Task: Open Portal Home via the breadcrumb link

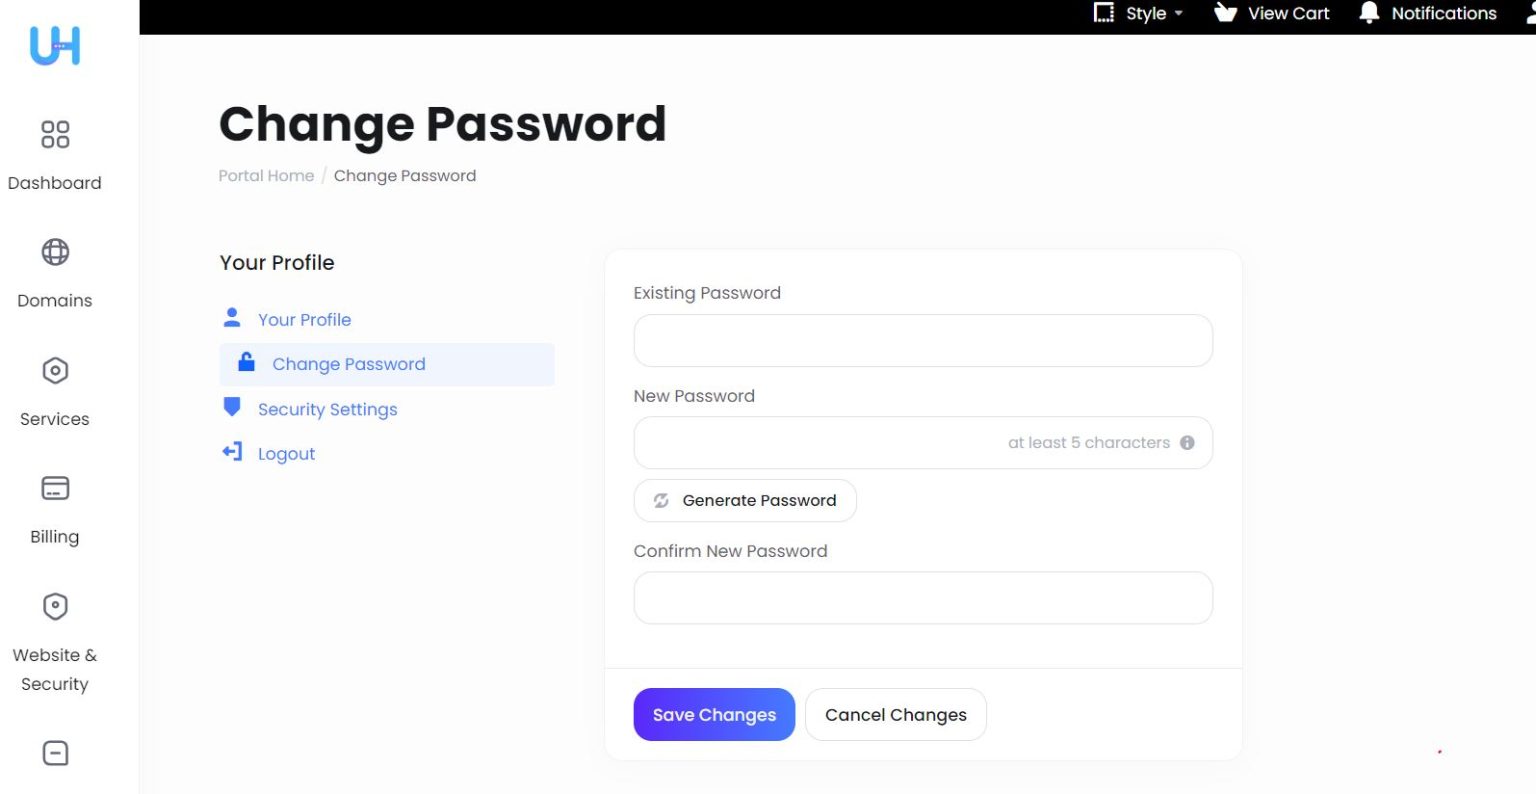Action: (266, 175)
